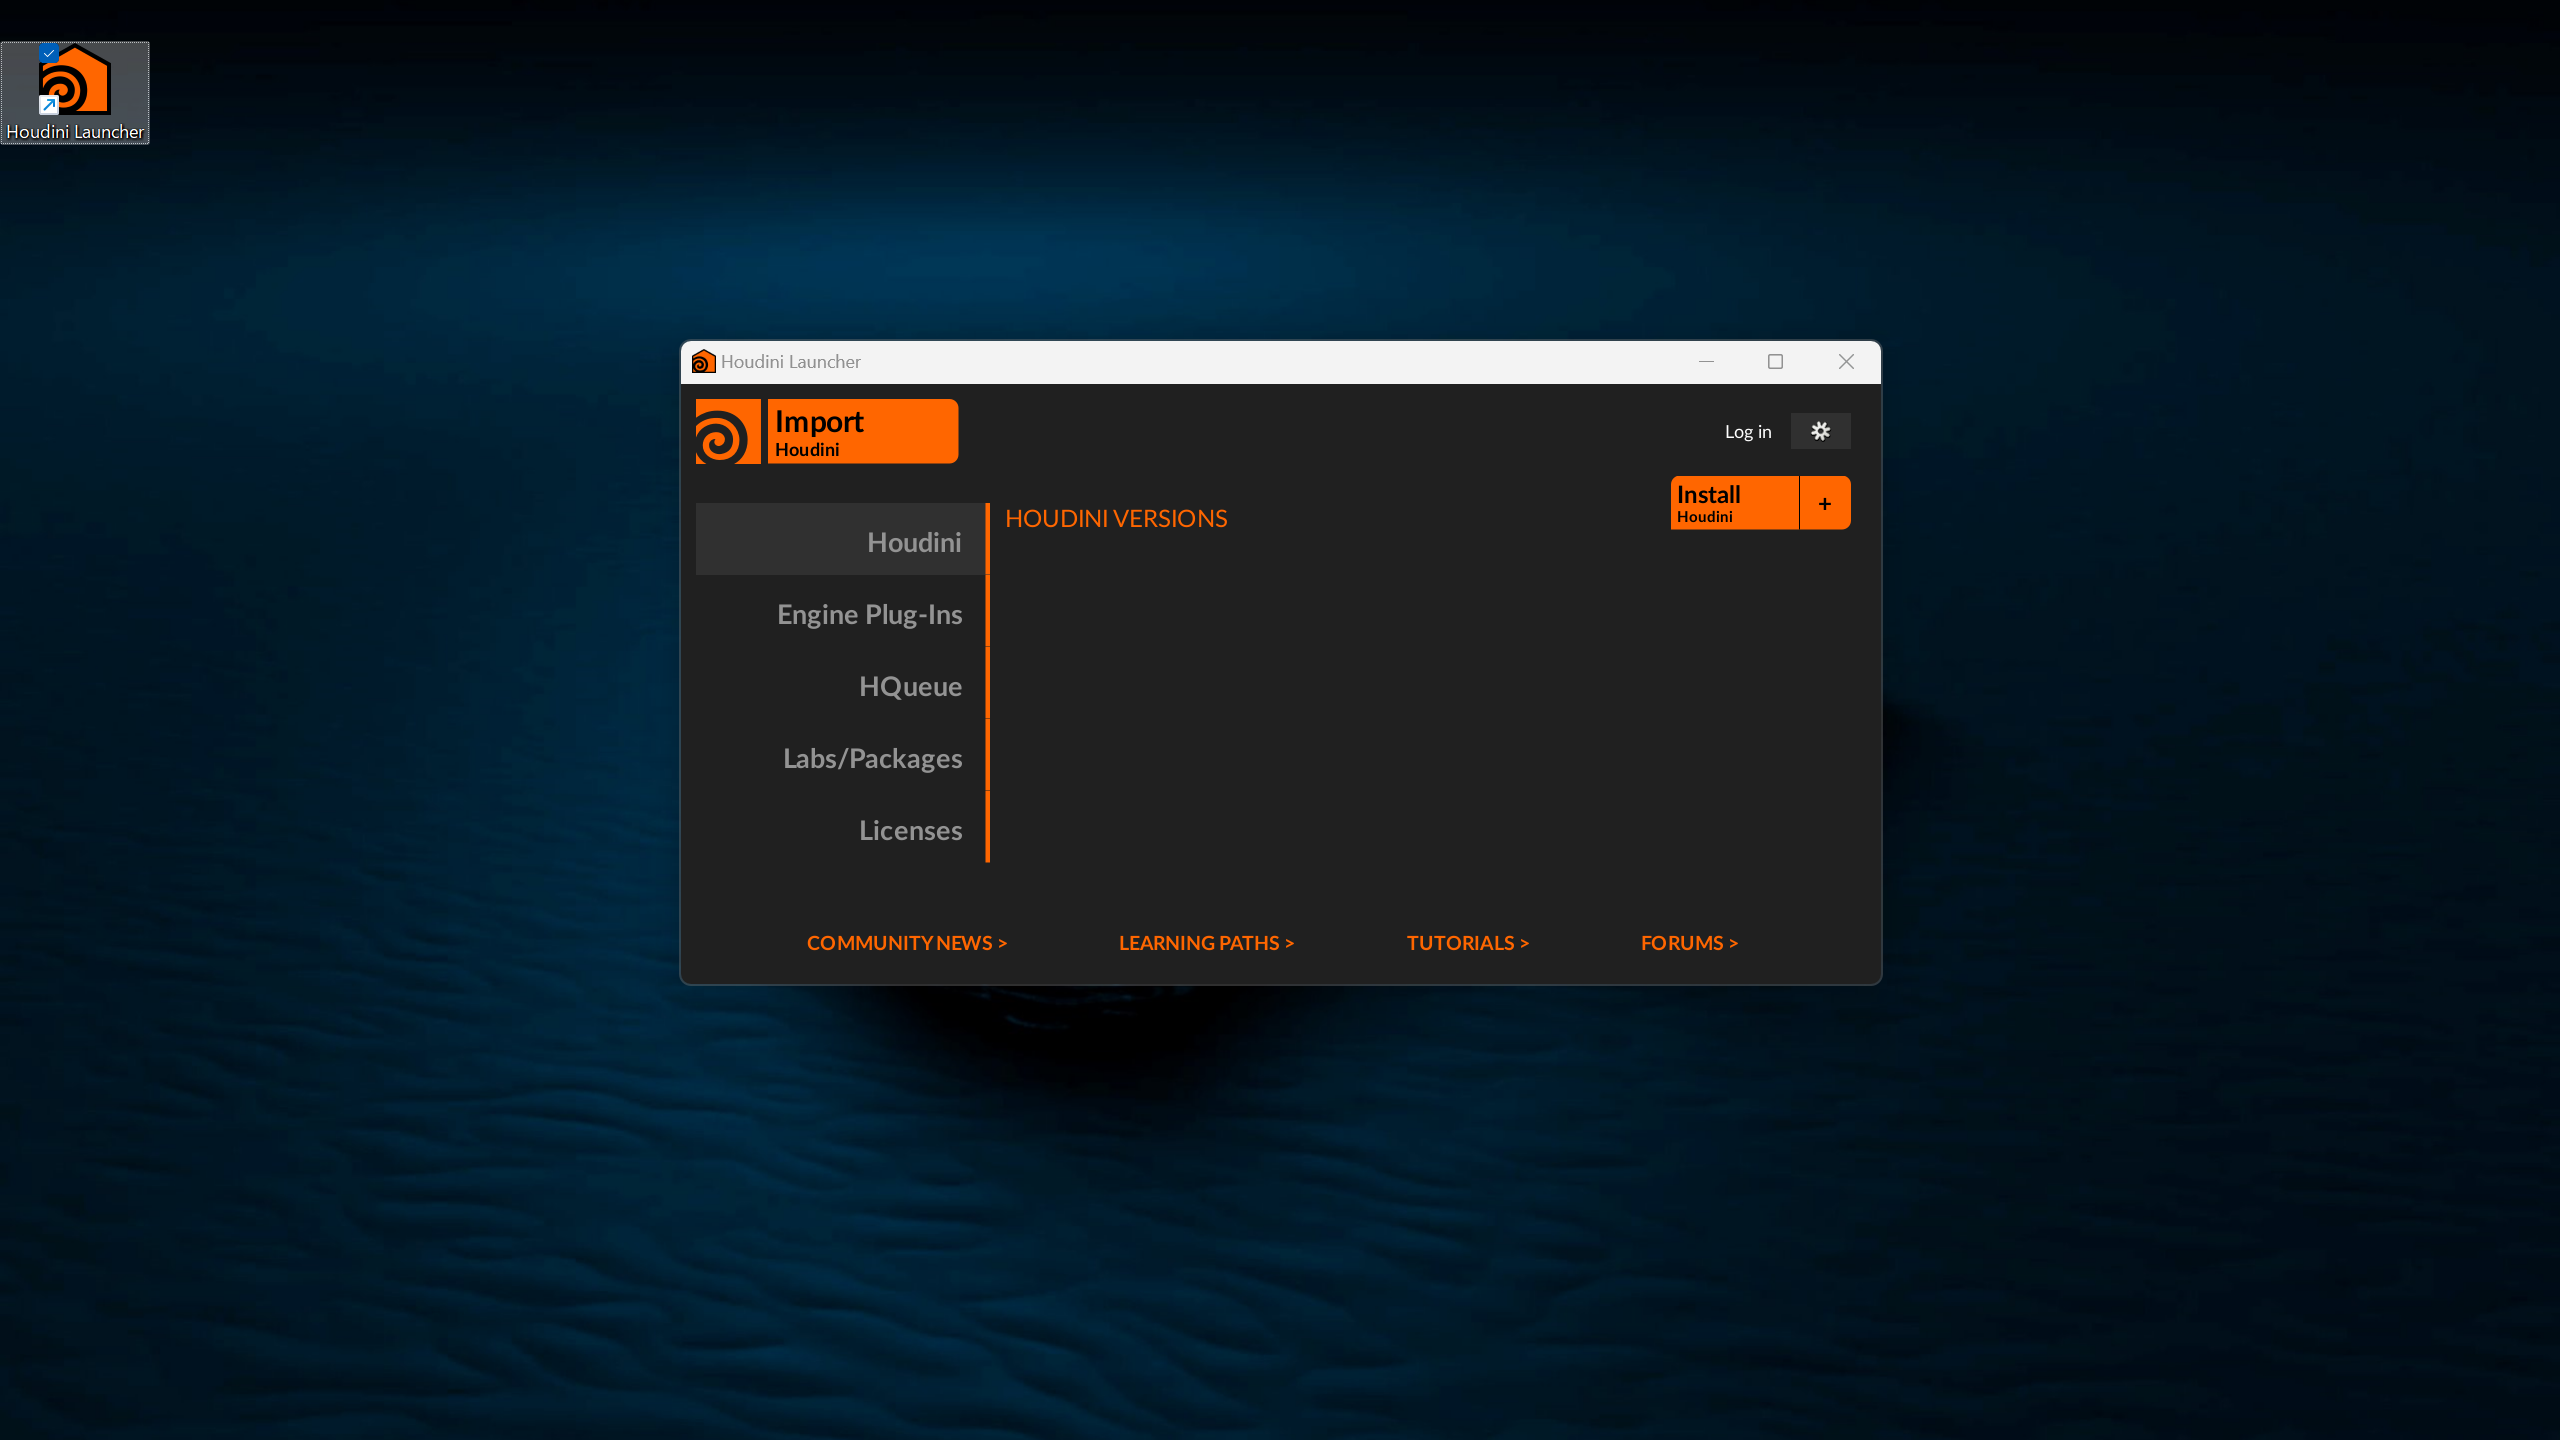
Task: Maximize the Houdini Launcher window
Action: pyautogui.click(x=1775, y=362)
